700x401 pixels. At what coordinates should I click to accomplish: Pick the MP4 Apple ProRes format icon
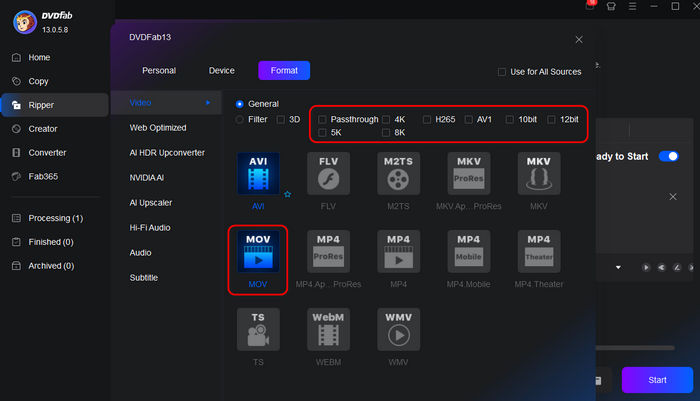[328, 251]
